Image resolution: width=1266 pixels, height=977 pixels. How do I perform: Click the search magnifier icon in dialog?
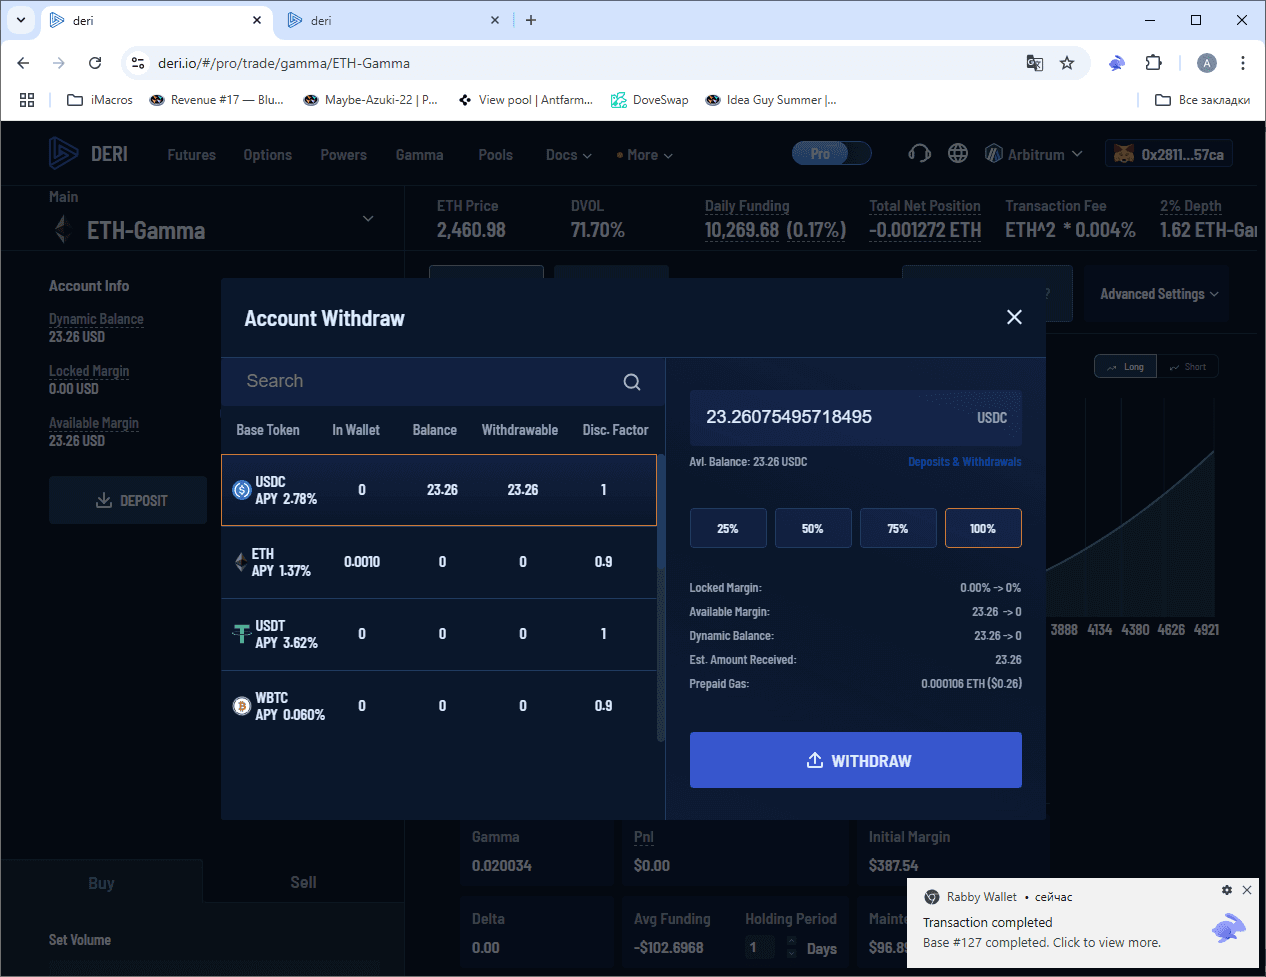pyautogui.click(x=632, y=382)
